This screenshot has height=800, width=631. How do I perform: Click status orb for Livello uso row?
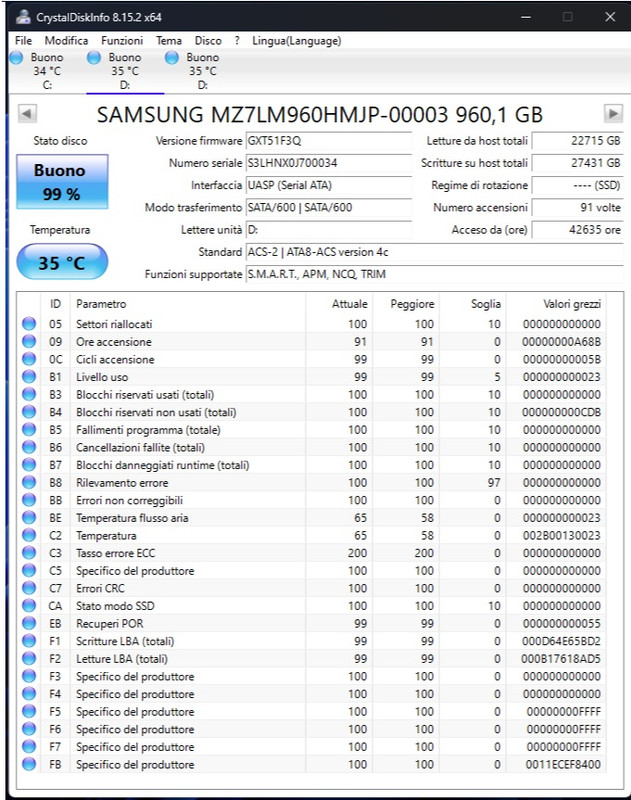29,377
